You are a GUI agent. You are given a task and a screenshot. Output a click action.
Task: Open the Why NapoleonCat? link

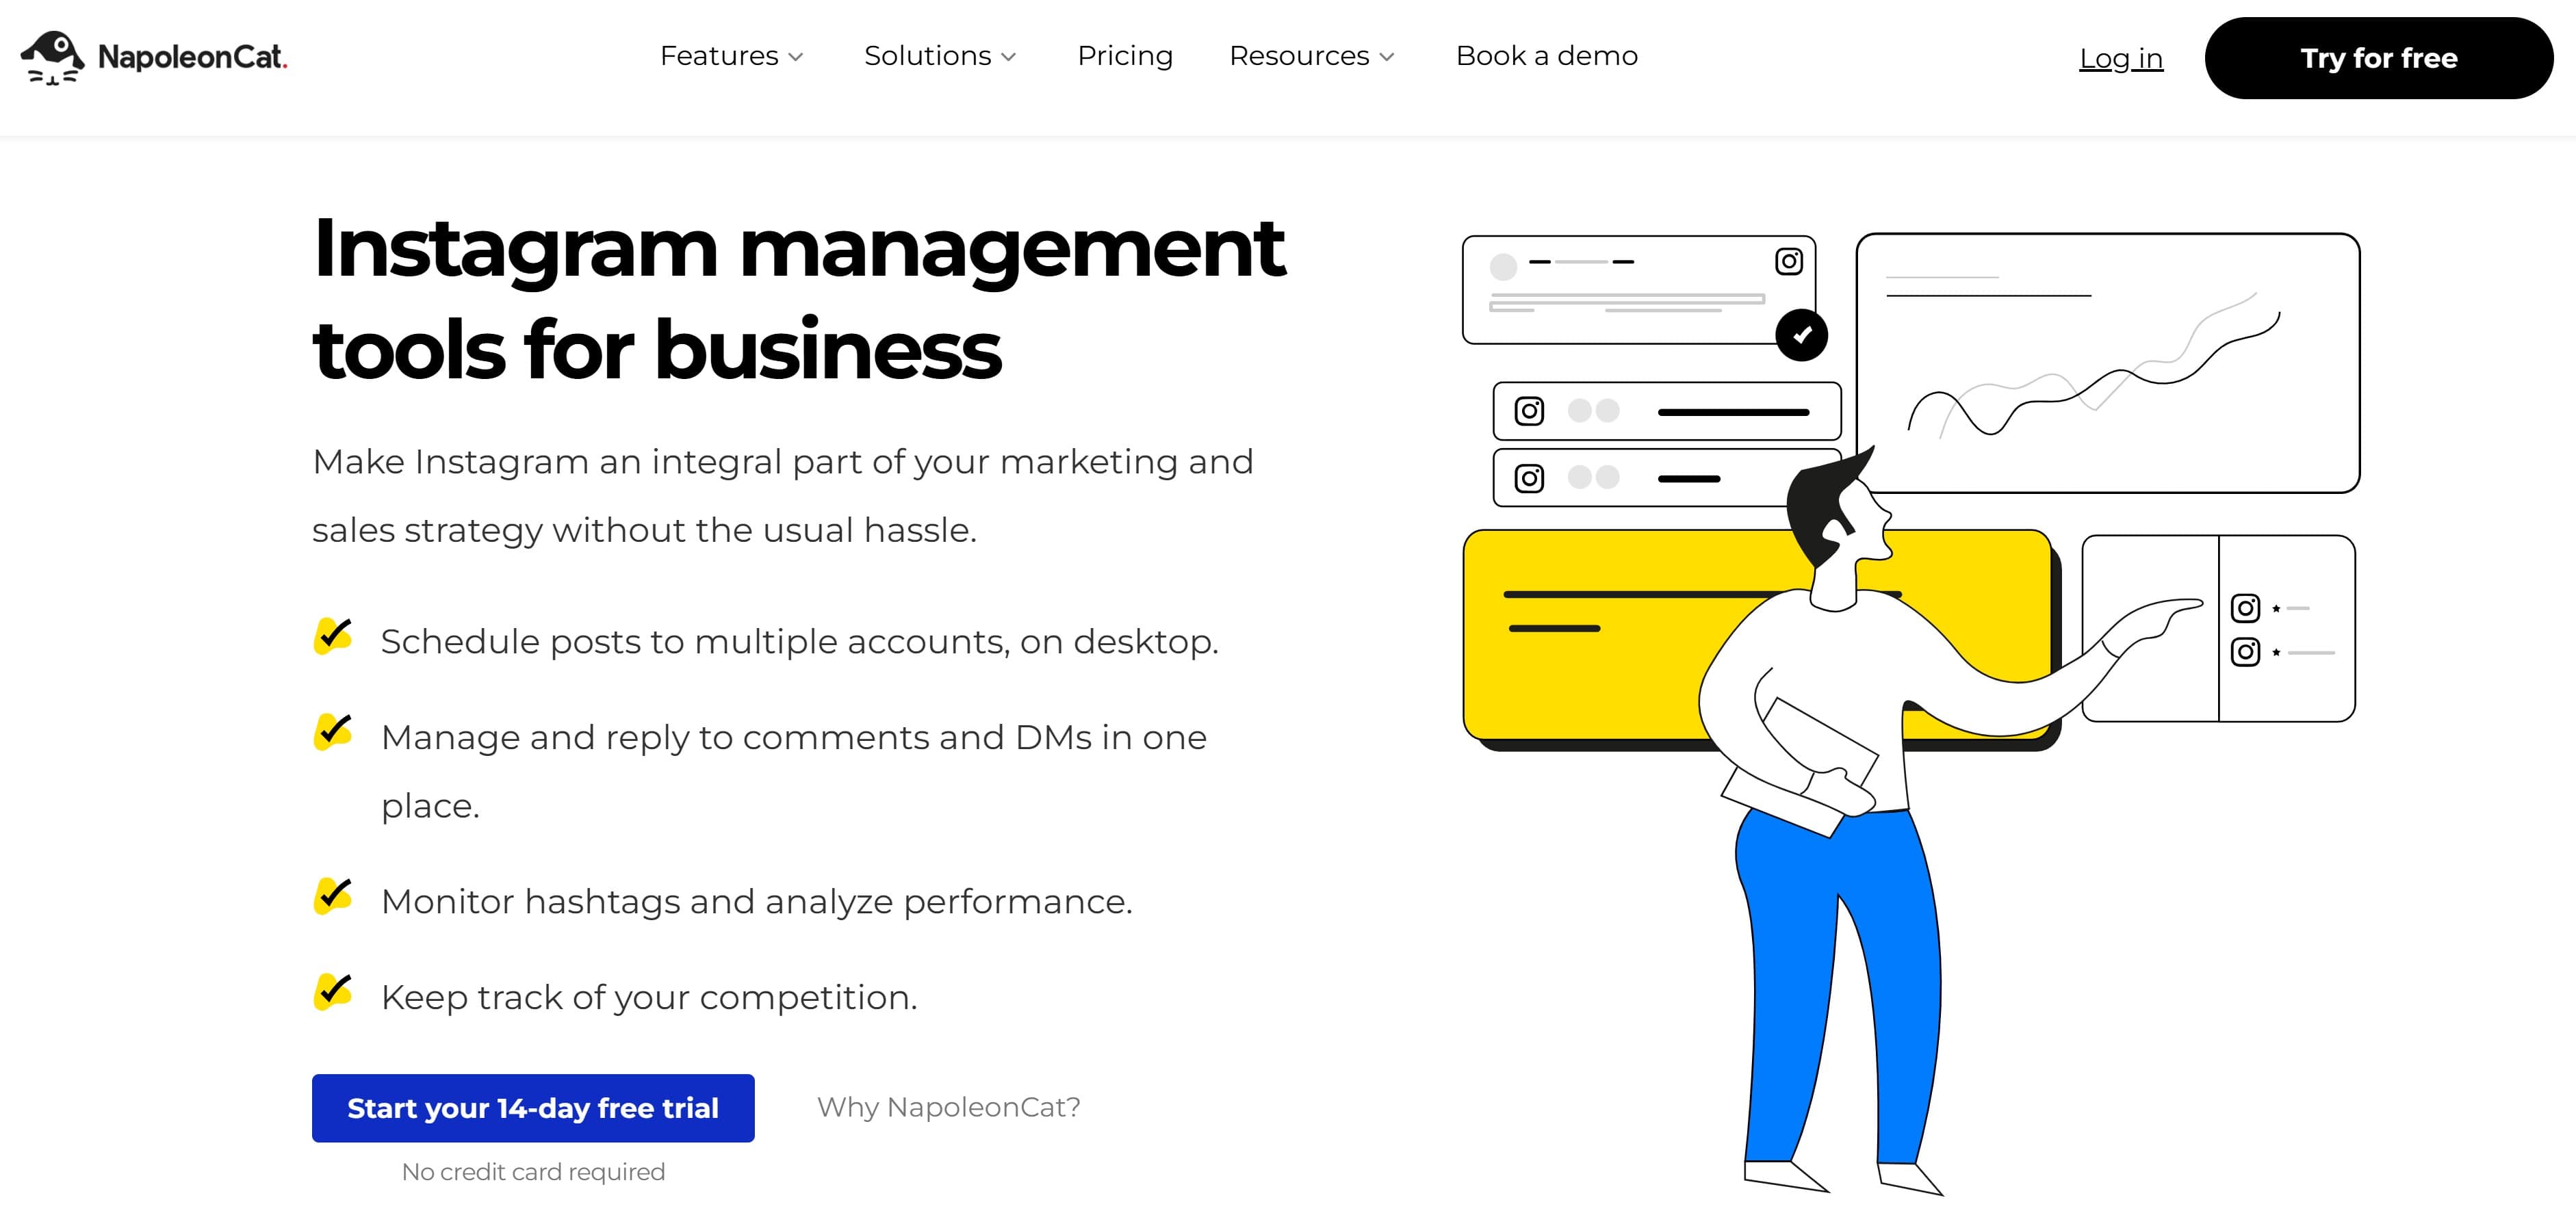click(949, 1107)
